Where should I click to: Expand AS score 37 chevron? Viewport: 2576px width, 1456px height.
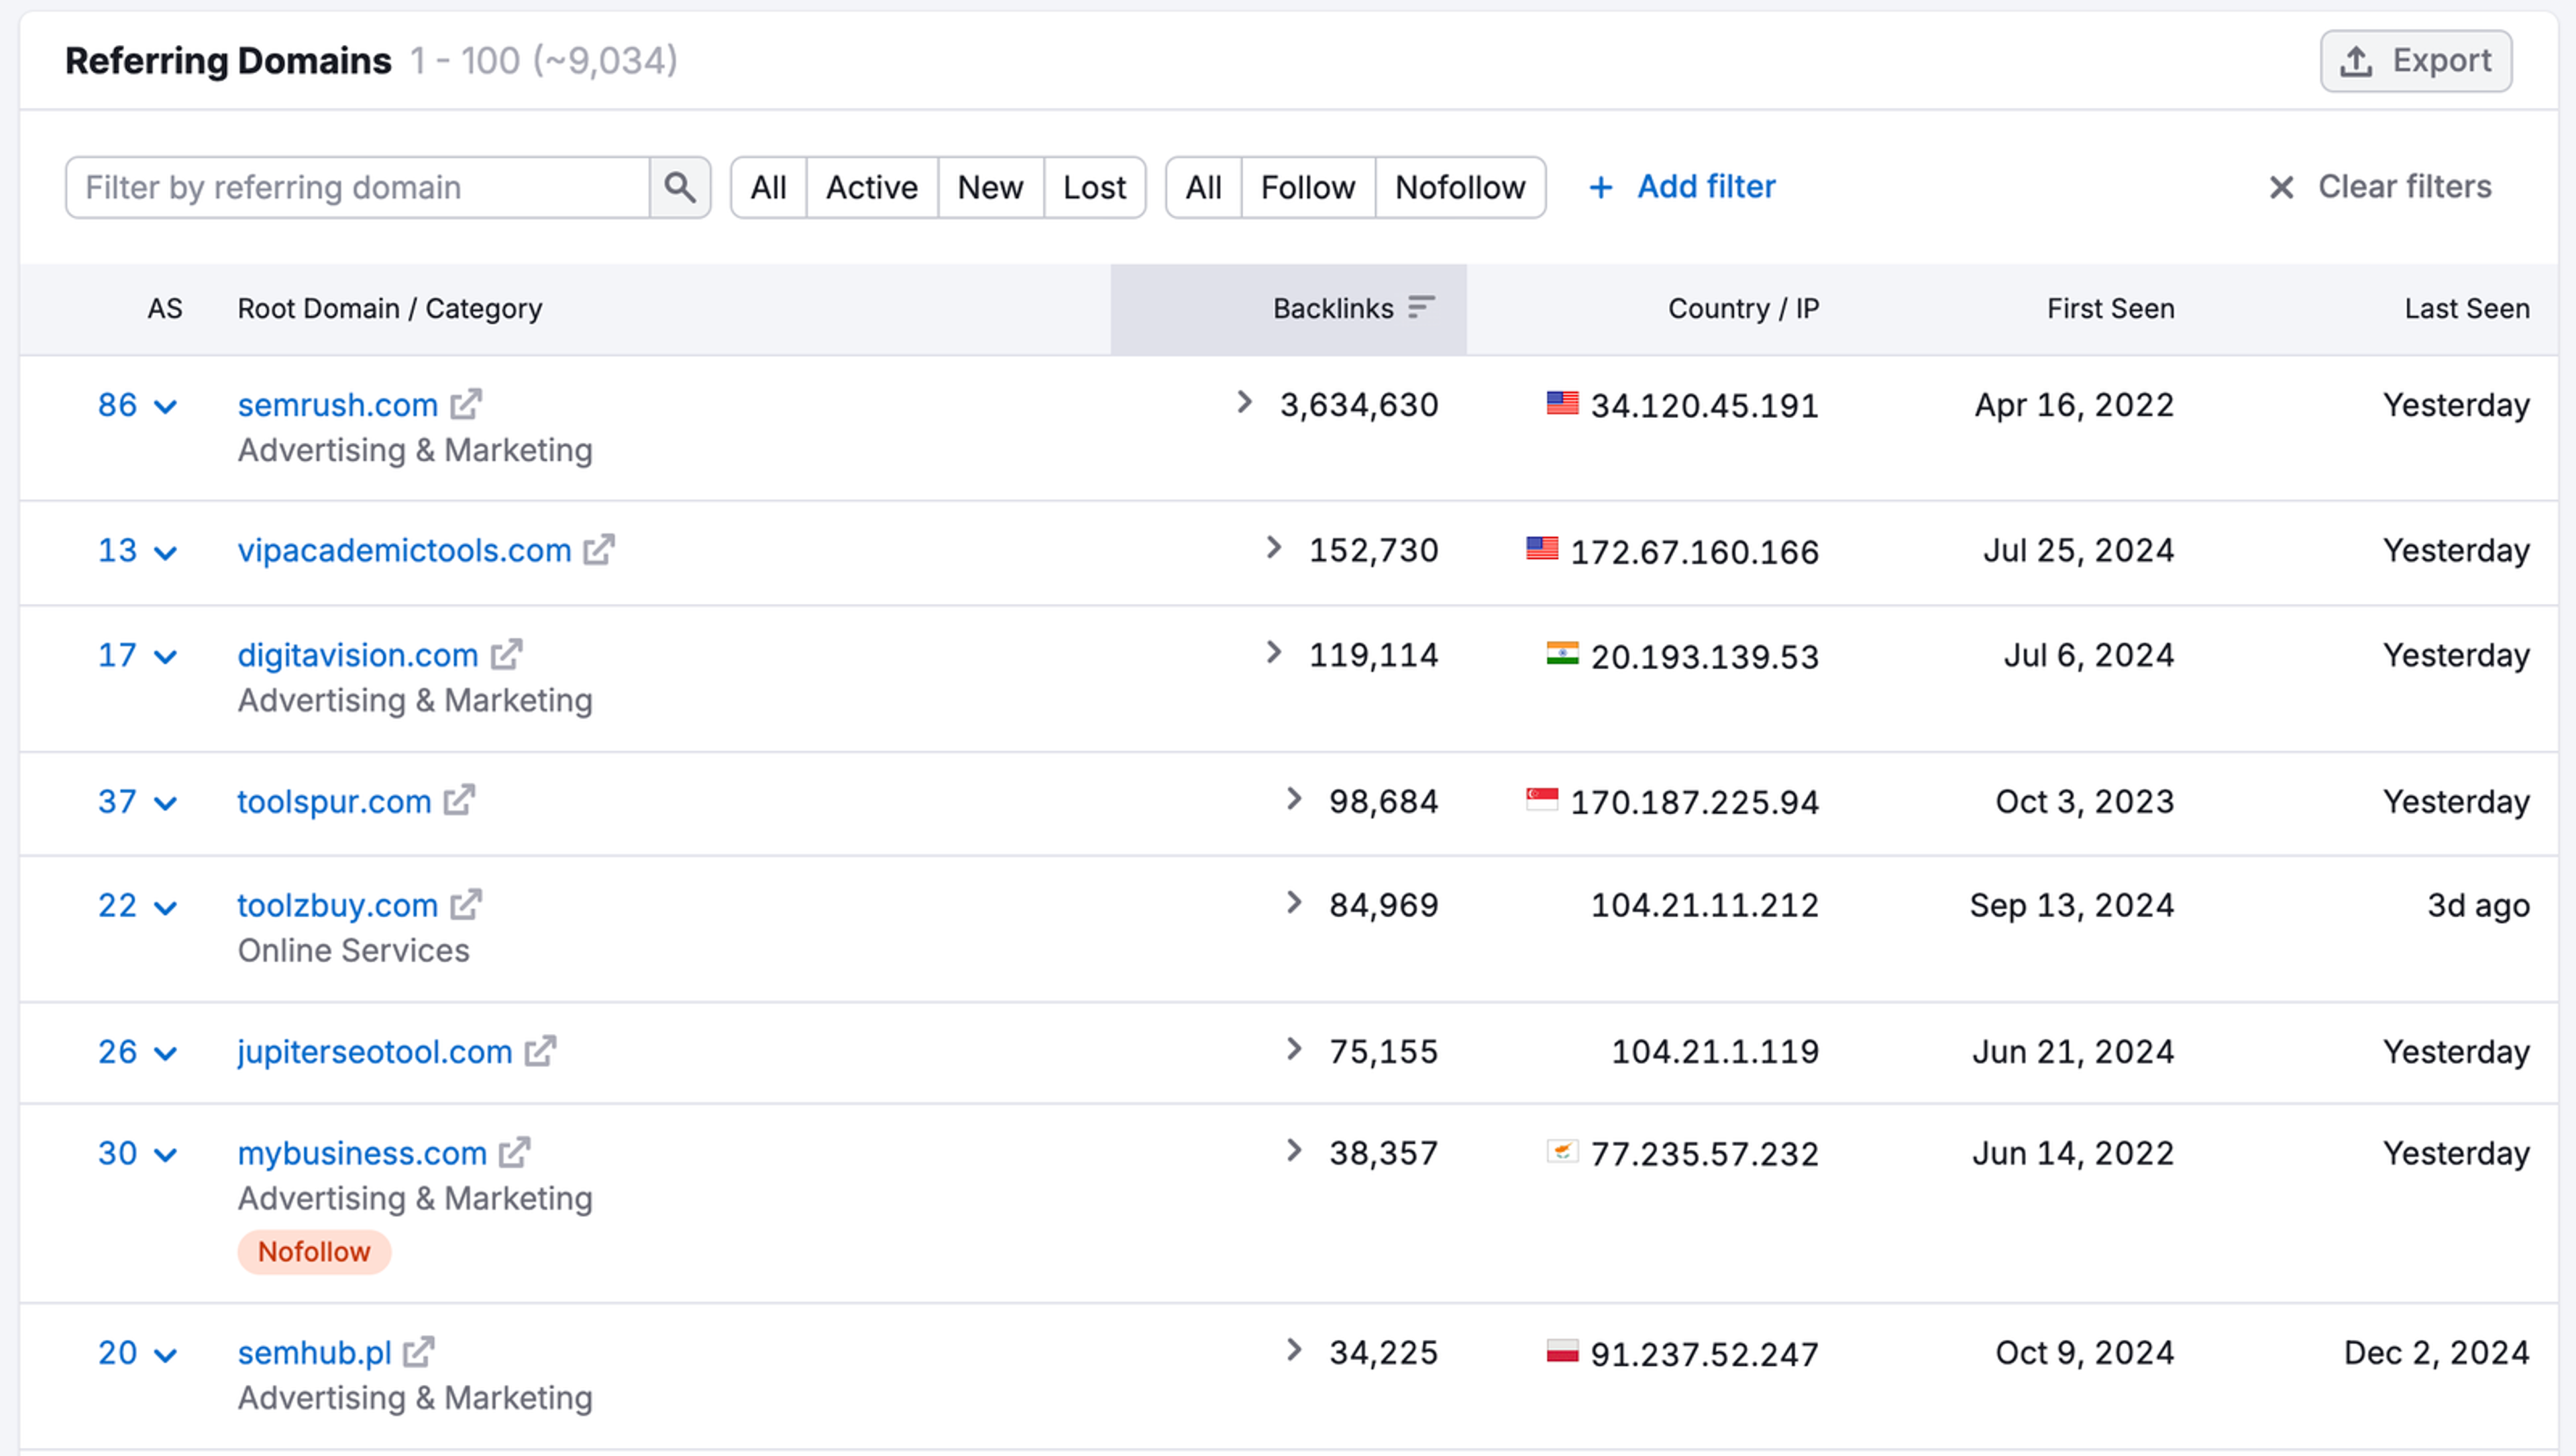[x=166, y=803]
